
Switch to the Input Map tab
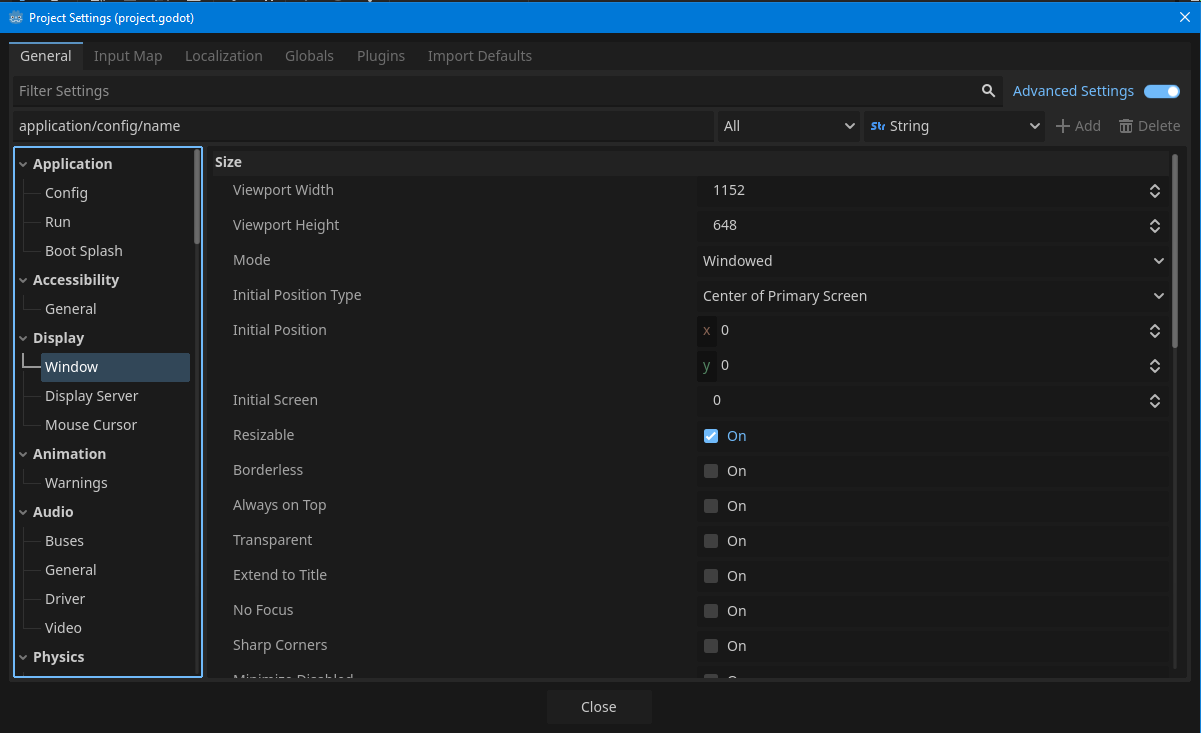(x=128, y=56)
